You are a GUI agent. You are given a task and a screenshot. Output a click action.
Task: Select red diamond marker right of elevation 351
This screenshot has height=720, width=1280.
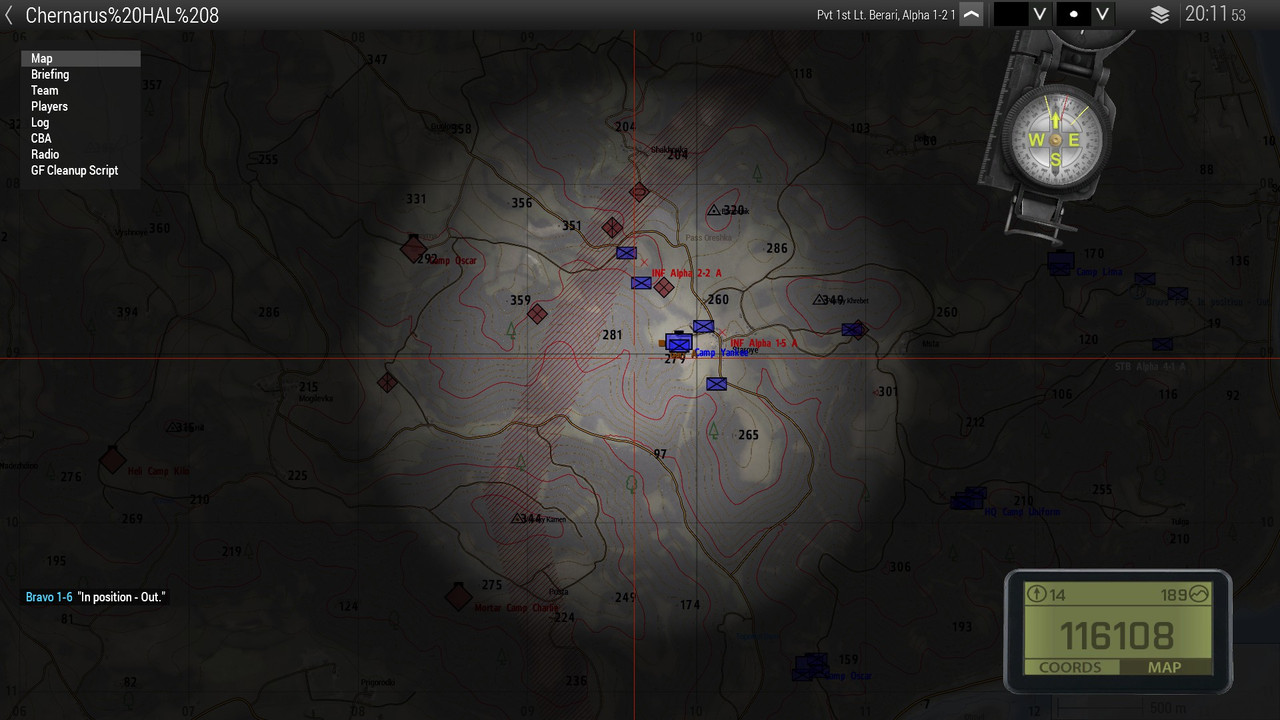pyautogui.click(x=612, y=228)
